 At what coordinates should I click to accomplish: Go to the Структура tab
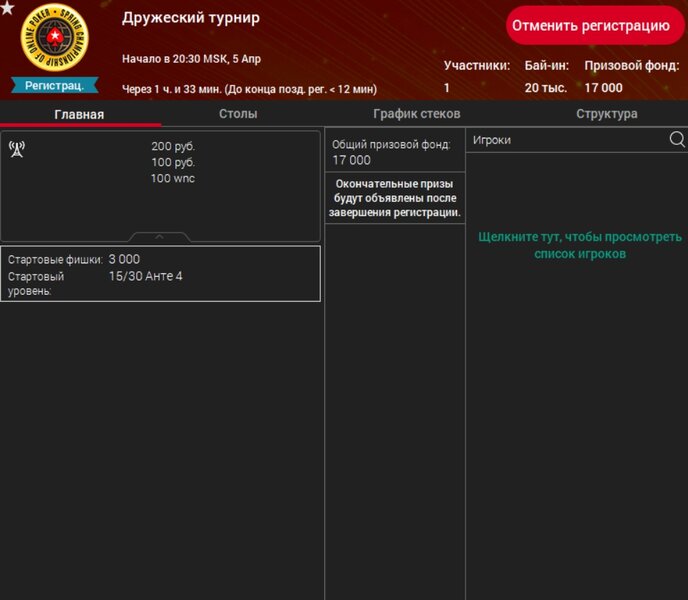click(x=606, y=114)
